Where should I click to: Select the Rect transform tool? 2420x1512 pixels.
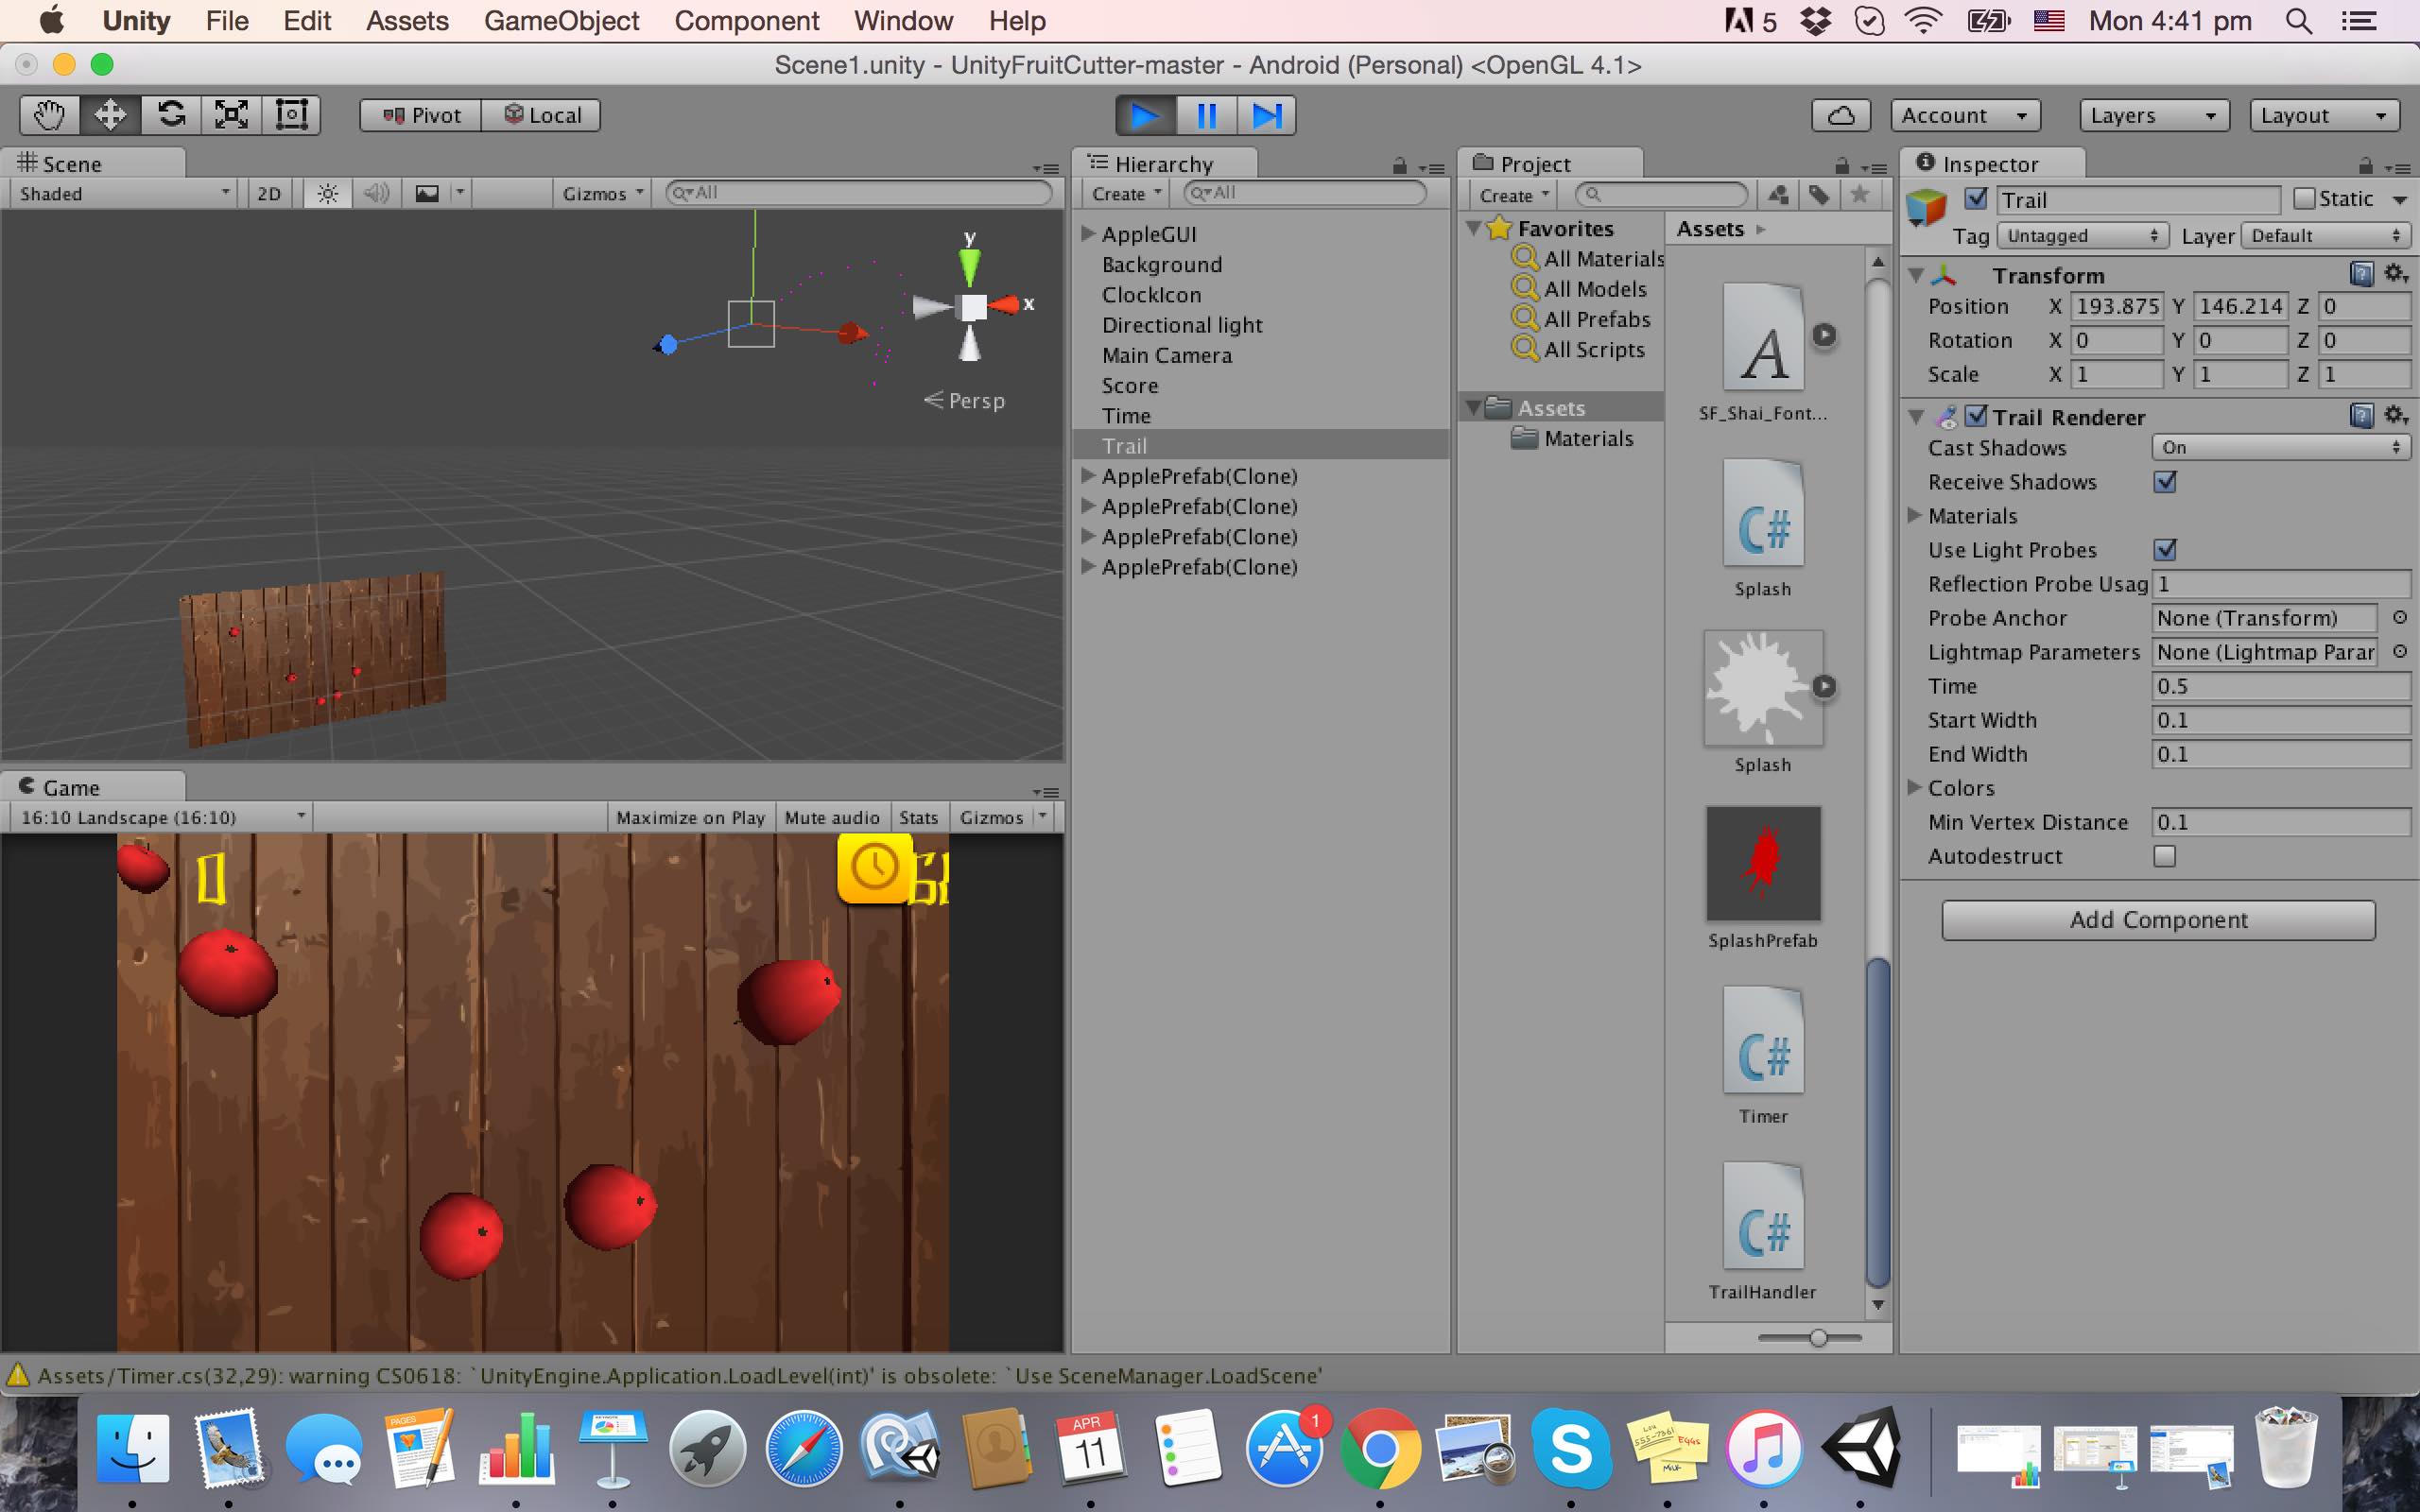pos(291,115)
